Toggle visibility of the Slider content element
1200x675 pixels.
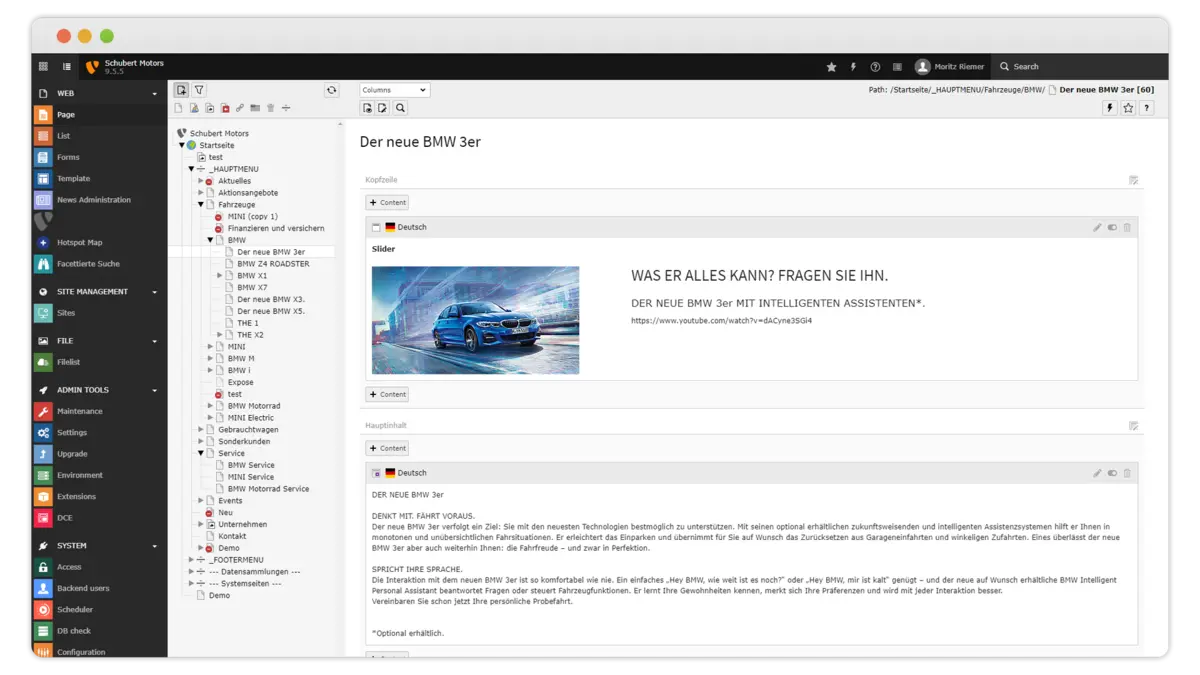[x=1112, y=228]
